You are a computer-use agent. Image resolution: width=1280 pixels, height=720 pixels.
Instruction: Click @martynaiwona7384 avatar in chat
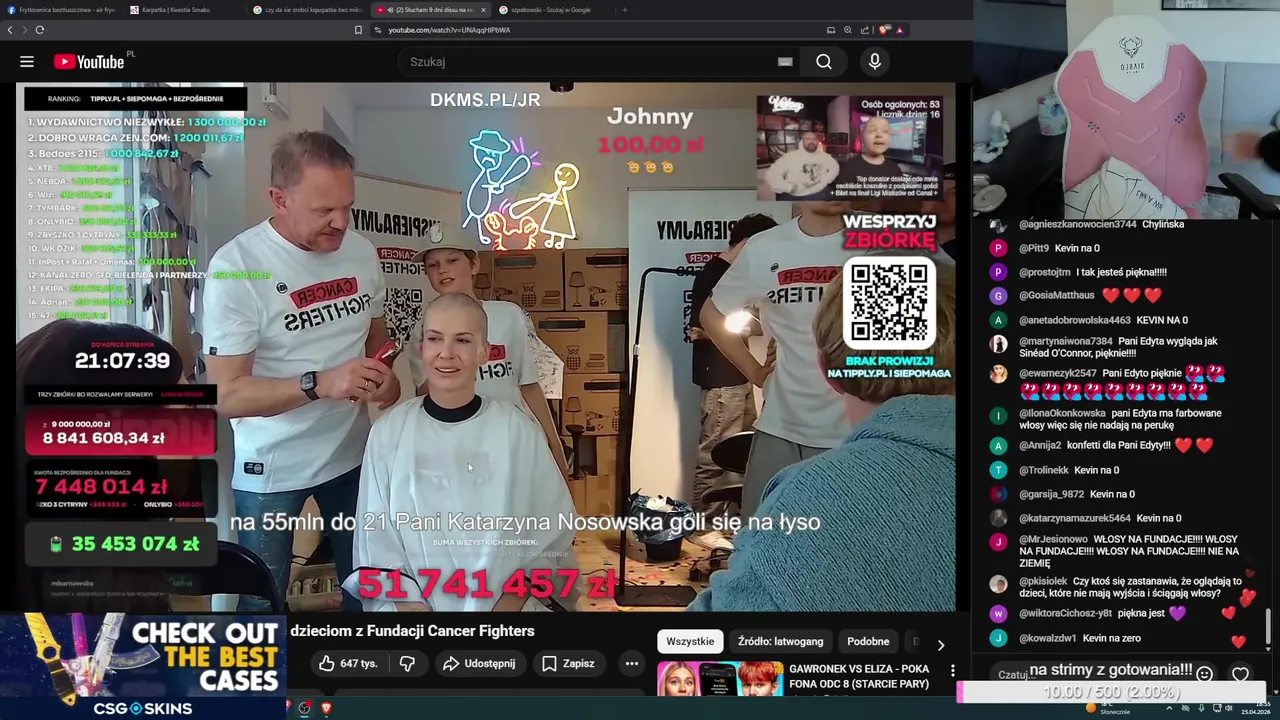click(x=998, y=344)
